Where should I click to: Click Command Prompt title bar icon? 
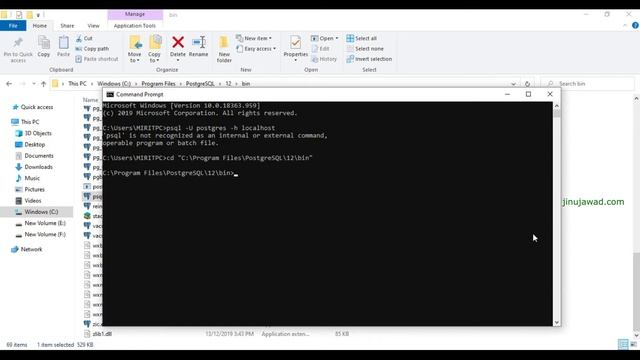[x=110, y=94]
